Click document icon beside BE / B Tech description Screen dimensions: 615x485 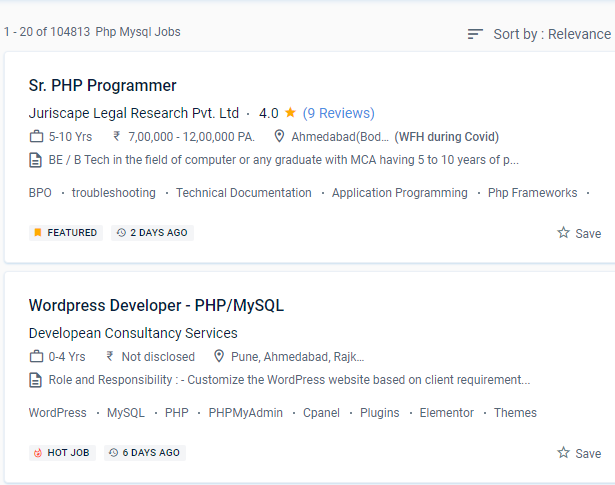pos(36,160)
